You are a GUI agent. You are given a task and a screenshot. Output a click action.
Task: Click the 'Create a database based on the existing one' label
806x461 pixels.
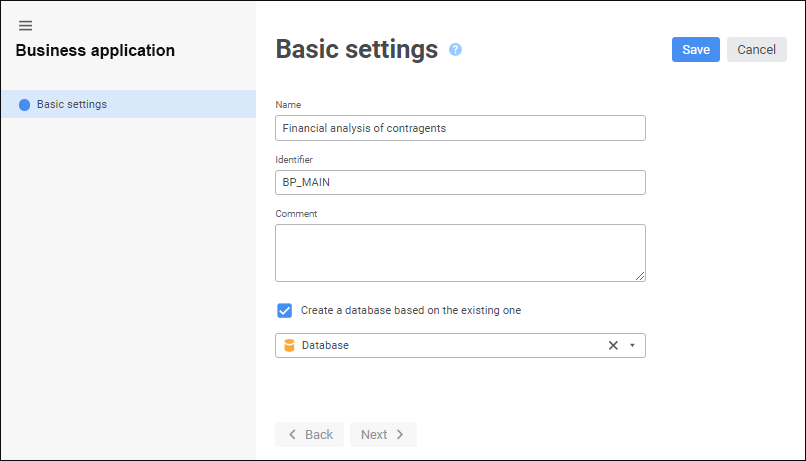411,310
